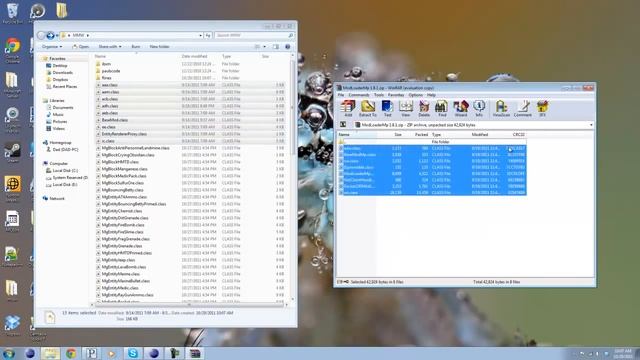Viewport: 640px width, 360px height.
Task: Open the Dropbox desktop shortcut
Action: coord(12,325)
